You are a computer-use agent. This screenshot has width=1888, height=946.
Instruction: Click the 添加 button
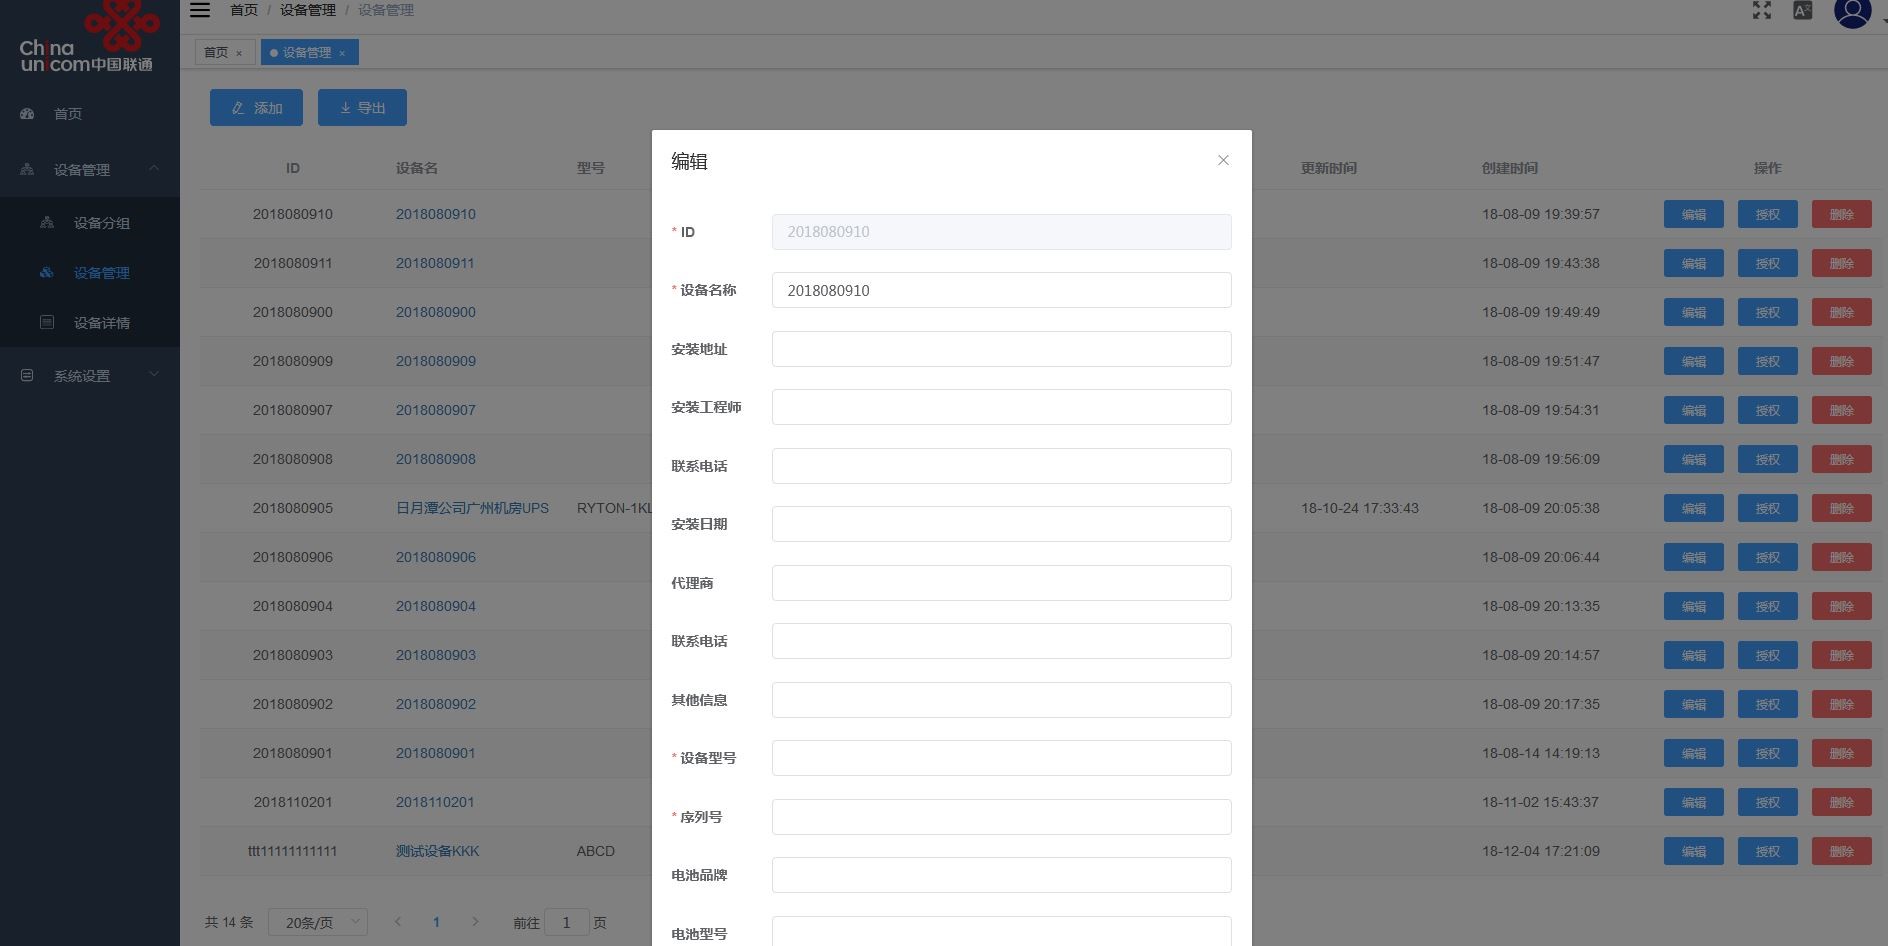tap(256, 107)
